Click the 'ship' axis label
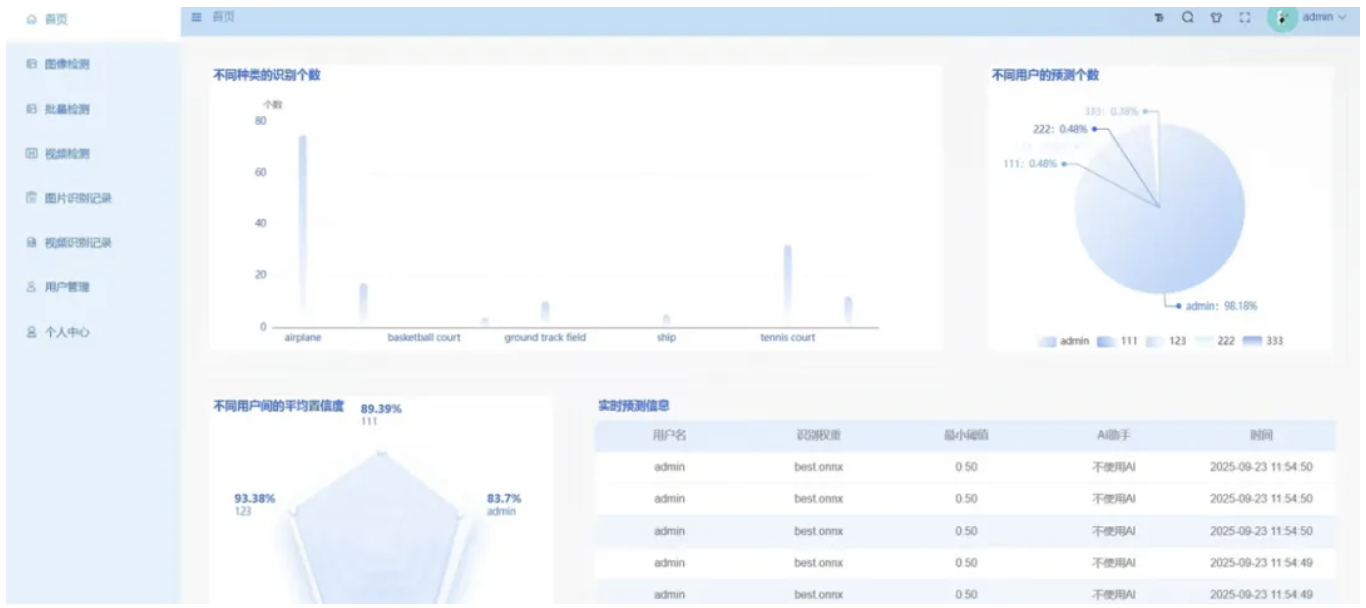Screen dimensions: 1366x608 click(x=666, y=338)
